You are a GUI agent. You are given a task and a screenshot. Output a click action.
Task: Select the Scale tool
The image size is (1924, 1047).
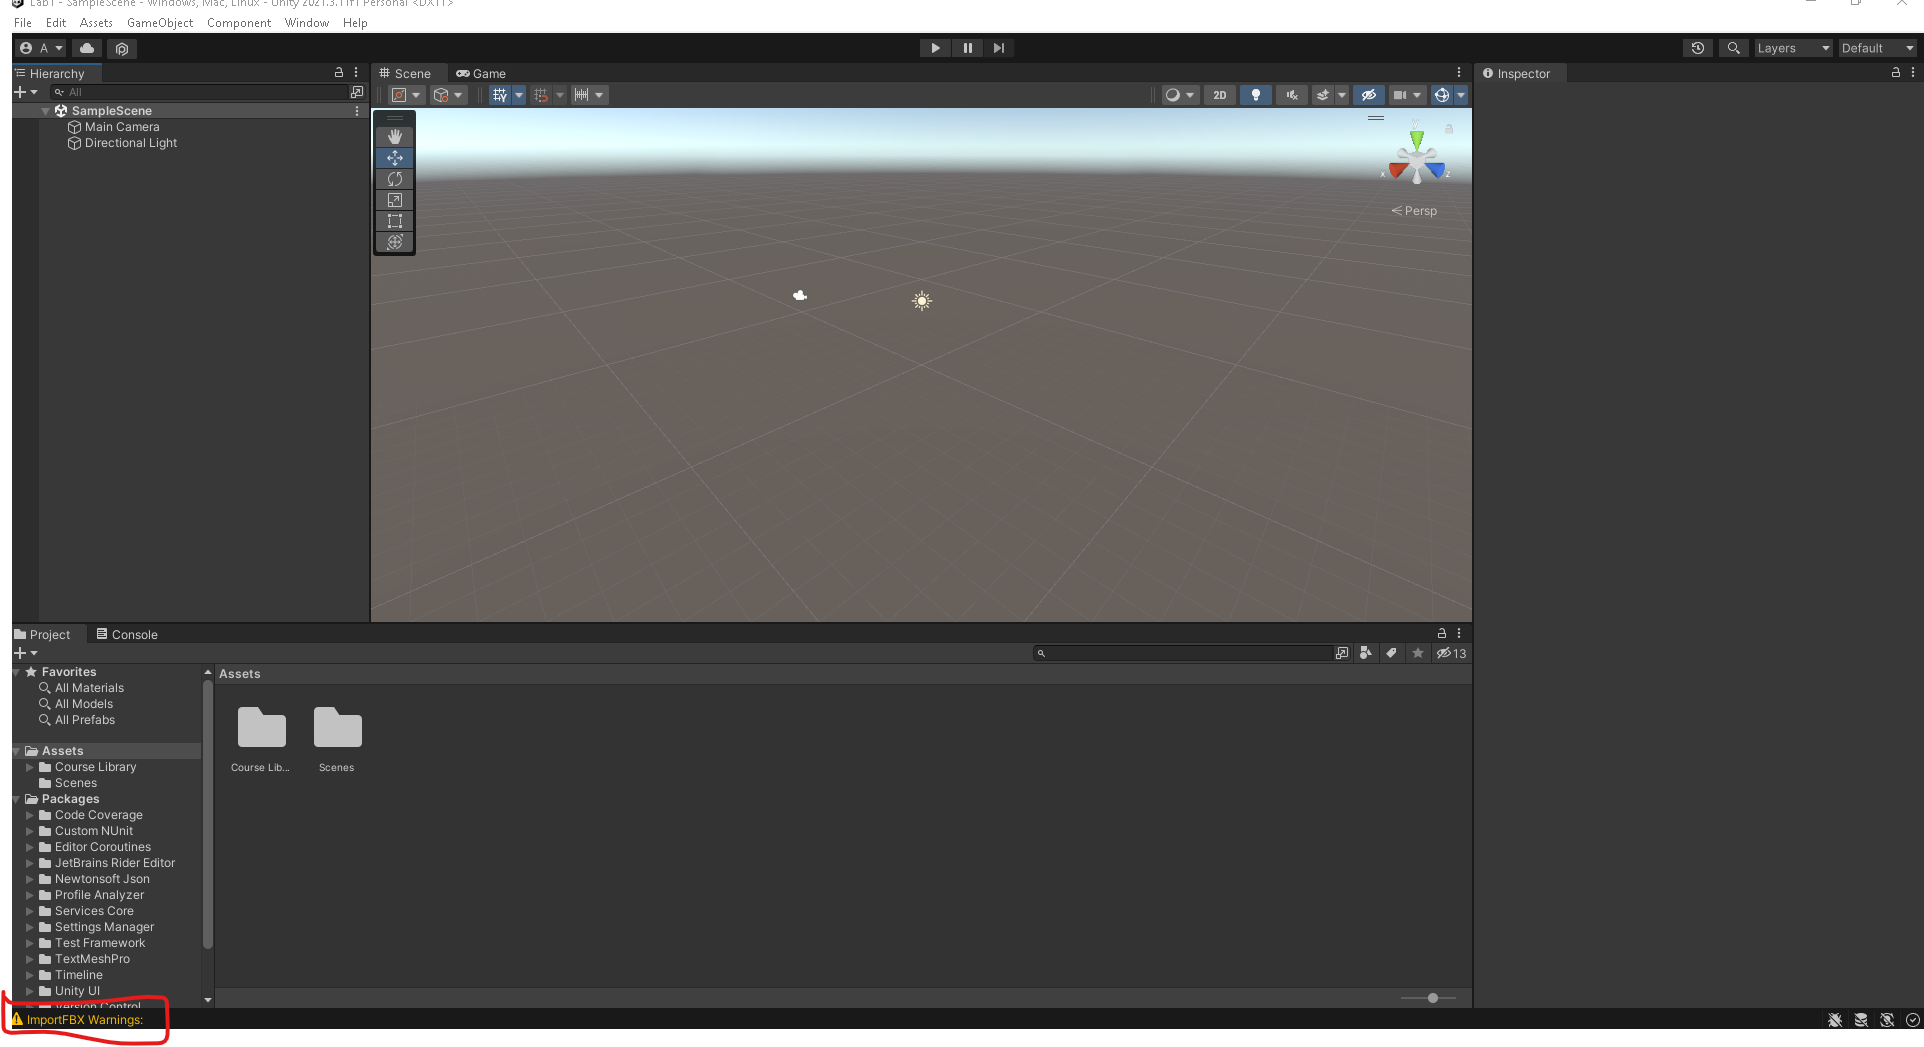pyautogui.click(x=395, y=200)
